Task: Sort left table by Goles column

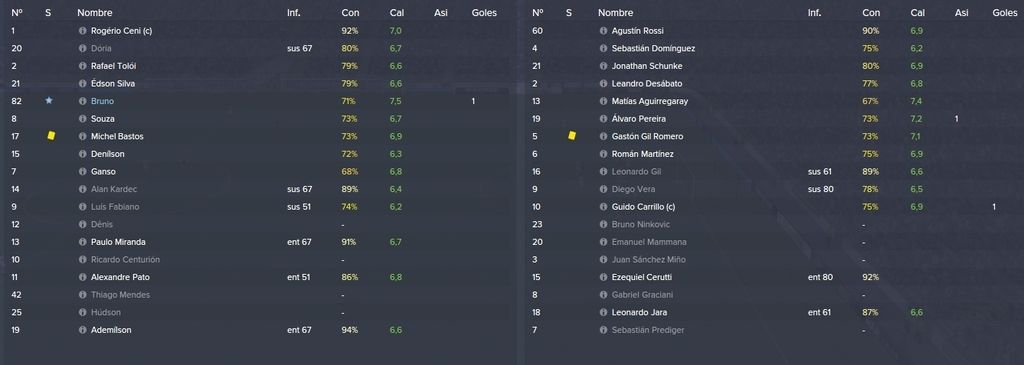Action: [484, 13]
